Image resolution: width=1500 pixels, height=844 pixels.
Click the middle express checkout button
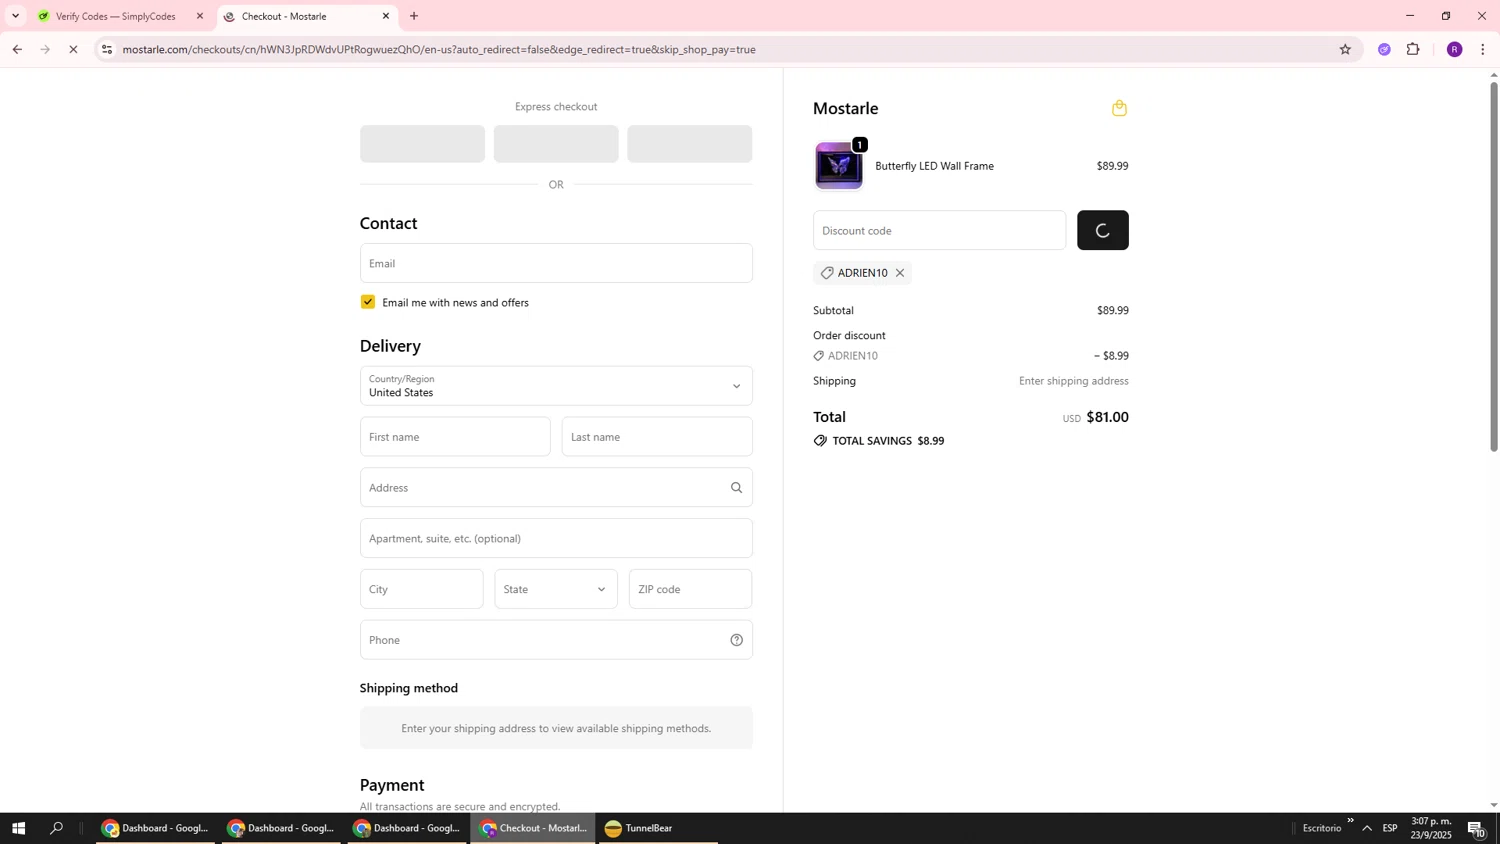[556, 144]
